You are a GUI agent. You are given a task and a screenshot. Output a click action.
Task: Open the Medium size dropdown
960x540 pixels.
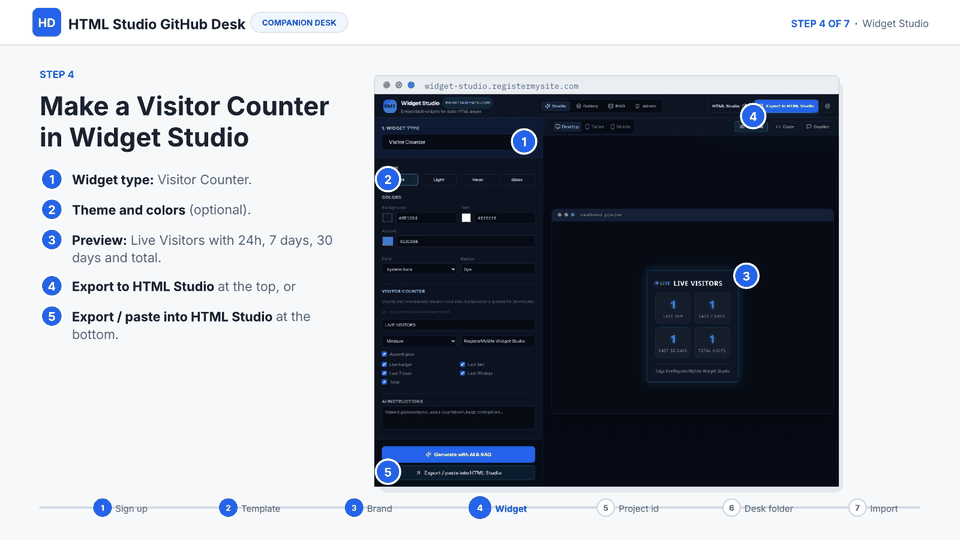(x=419, y=341)
